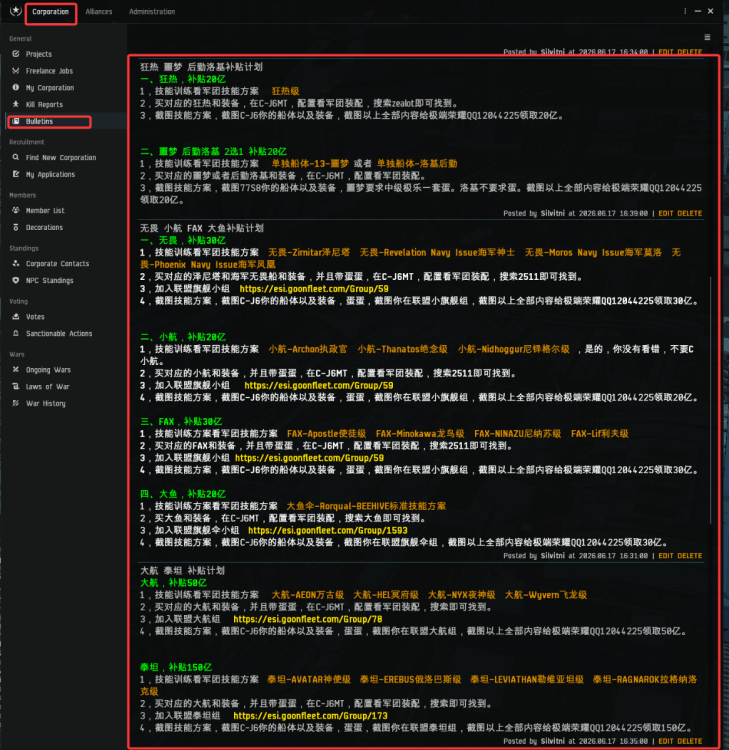Click DELETE on bulletin posted 16:39:00
The image size is (729, 750).
(x=690, y=213)
